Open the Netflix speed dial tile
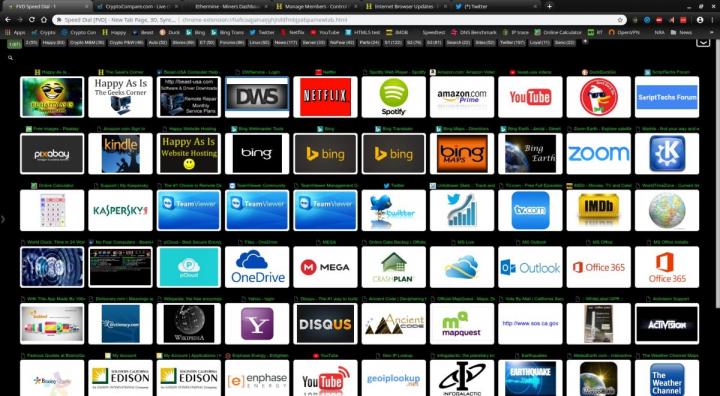The image size is (720, 396). (x=325, y=97)
